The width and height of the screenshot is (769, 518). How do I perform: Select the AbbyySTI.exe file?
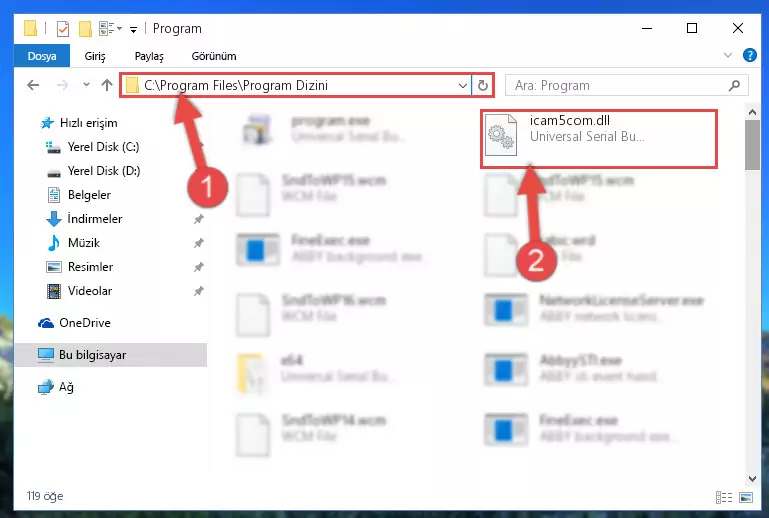click(574, 368)
